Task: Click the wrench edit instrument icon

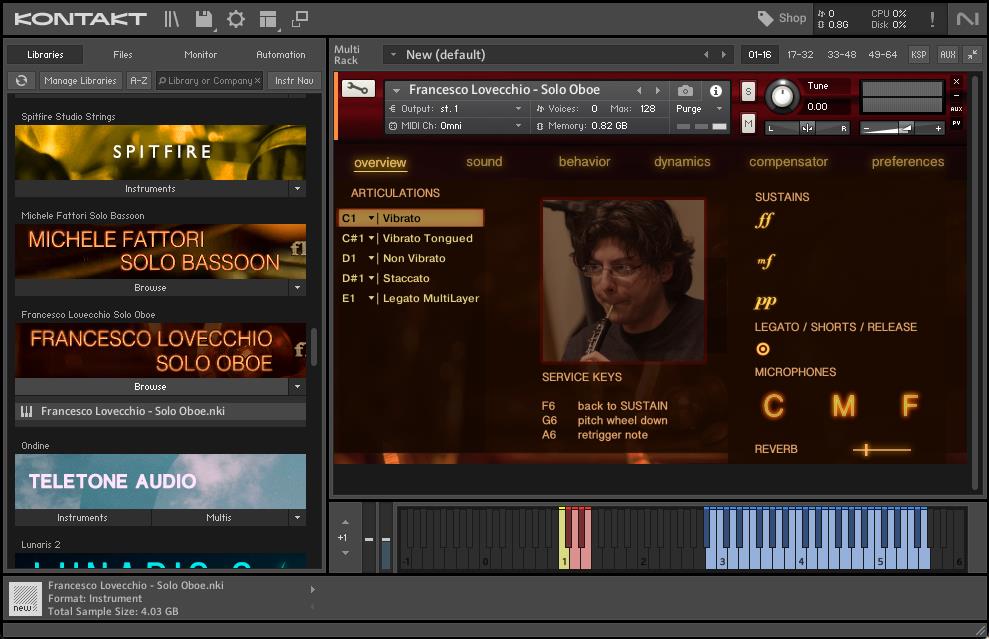Action: point(358,89)
